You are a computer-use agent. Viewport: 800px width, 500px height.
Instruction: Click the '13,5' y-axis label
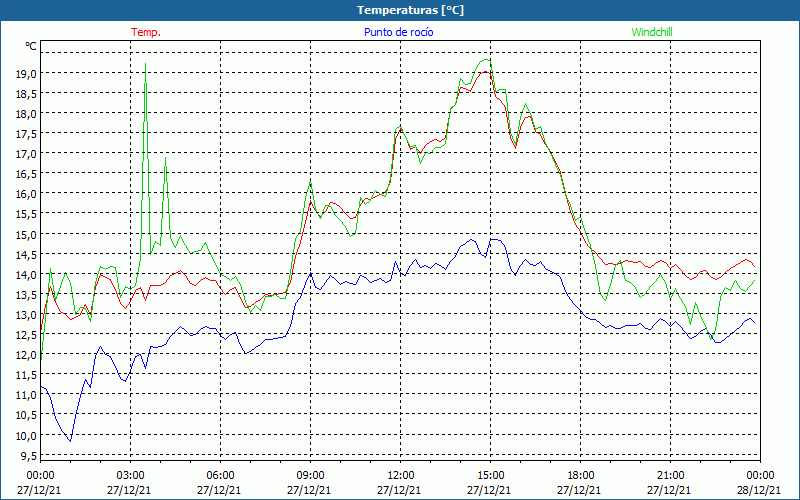point(27,294)
